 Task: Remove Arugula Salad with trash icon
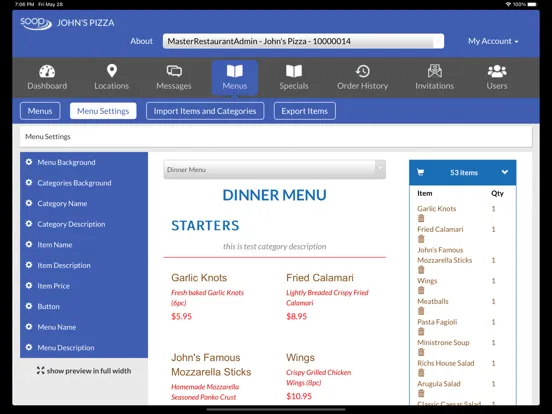[x=421, y=393]
